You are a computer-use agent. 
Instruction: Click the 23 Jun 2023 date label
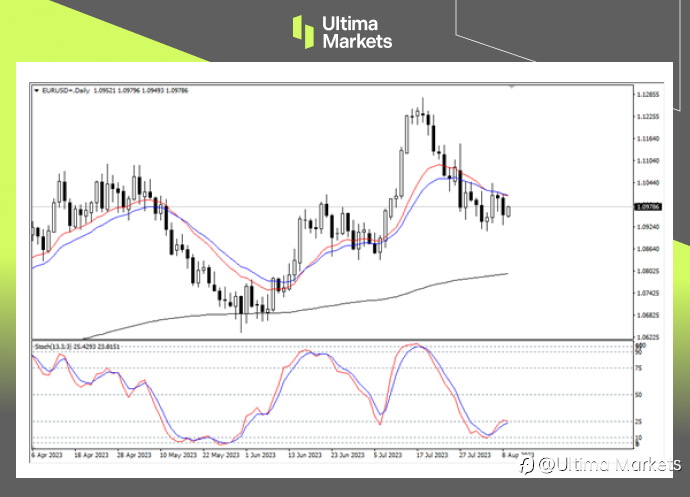[348, 455]
